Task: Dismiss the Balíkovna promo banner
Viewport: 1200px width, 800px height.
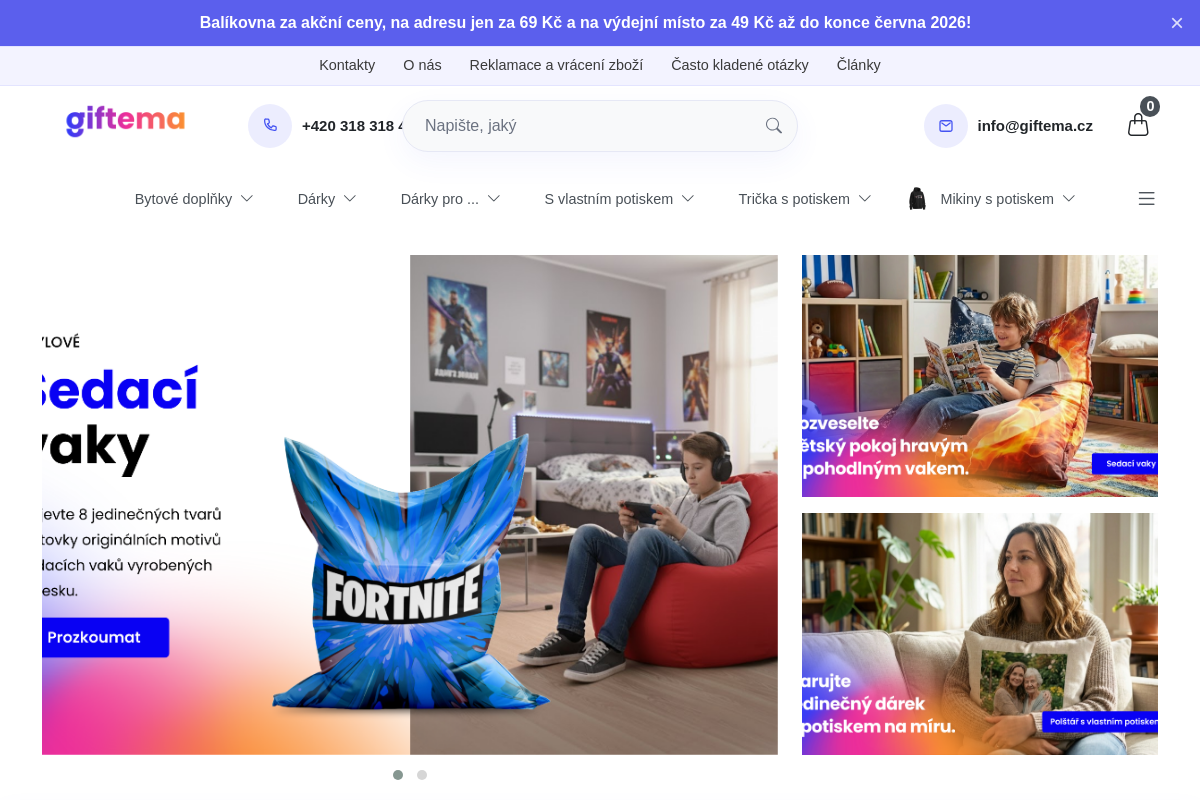Action: pyautogui.click(x=1176, y=23)
